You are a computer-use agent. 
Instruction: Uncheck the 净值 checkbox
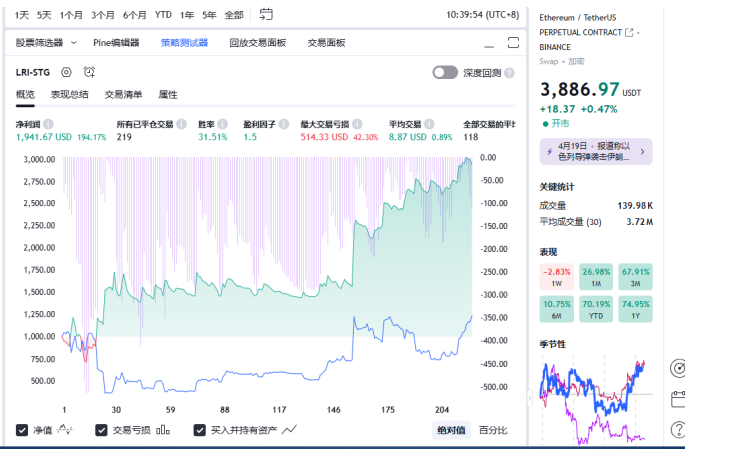[22, 430]
